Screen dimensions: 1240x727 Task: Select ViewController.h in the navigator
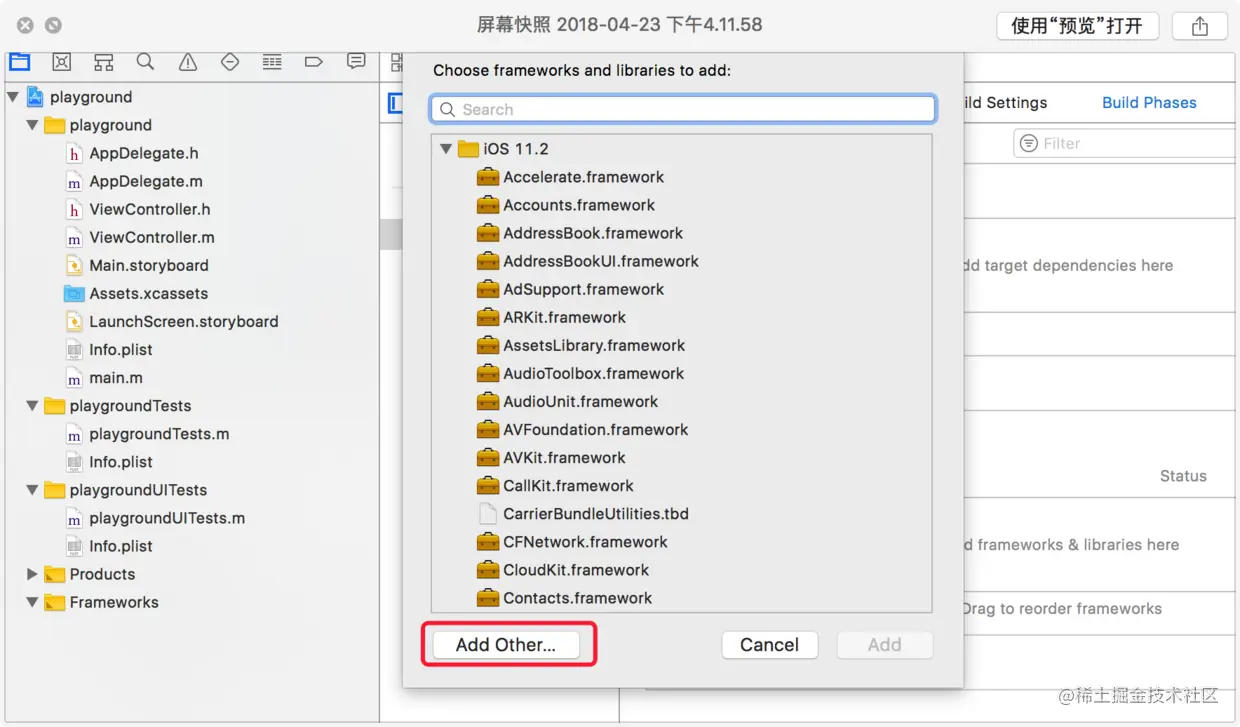click(150, 210)
